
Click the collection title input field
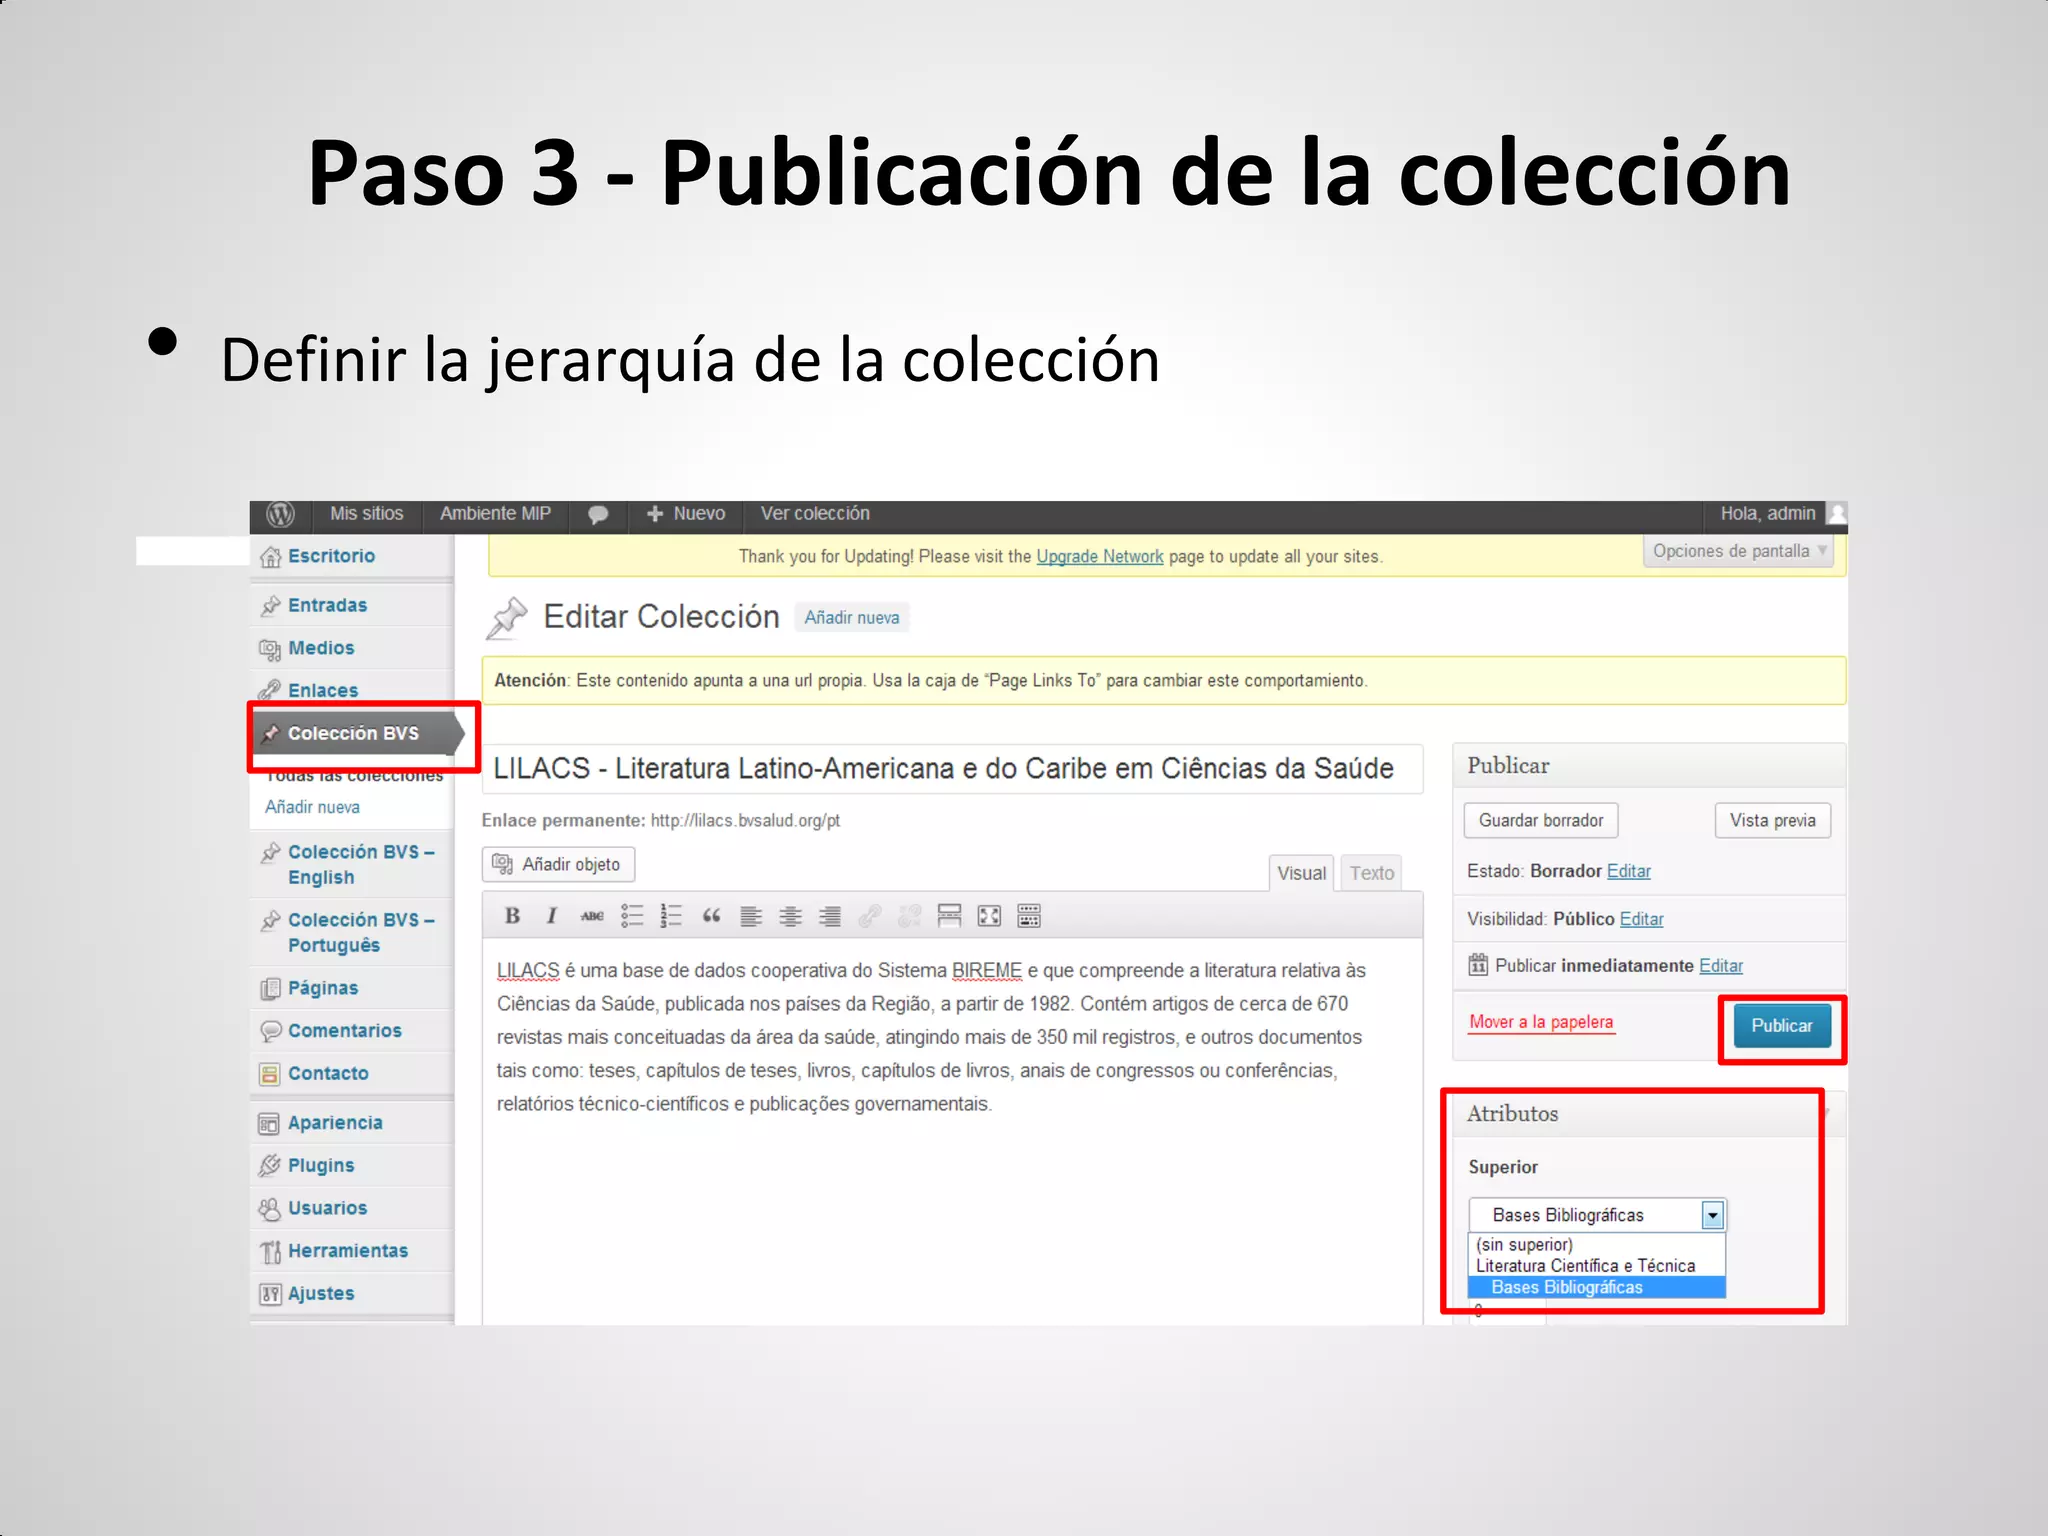(952, 768)
